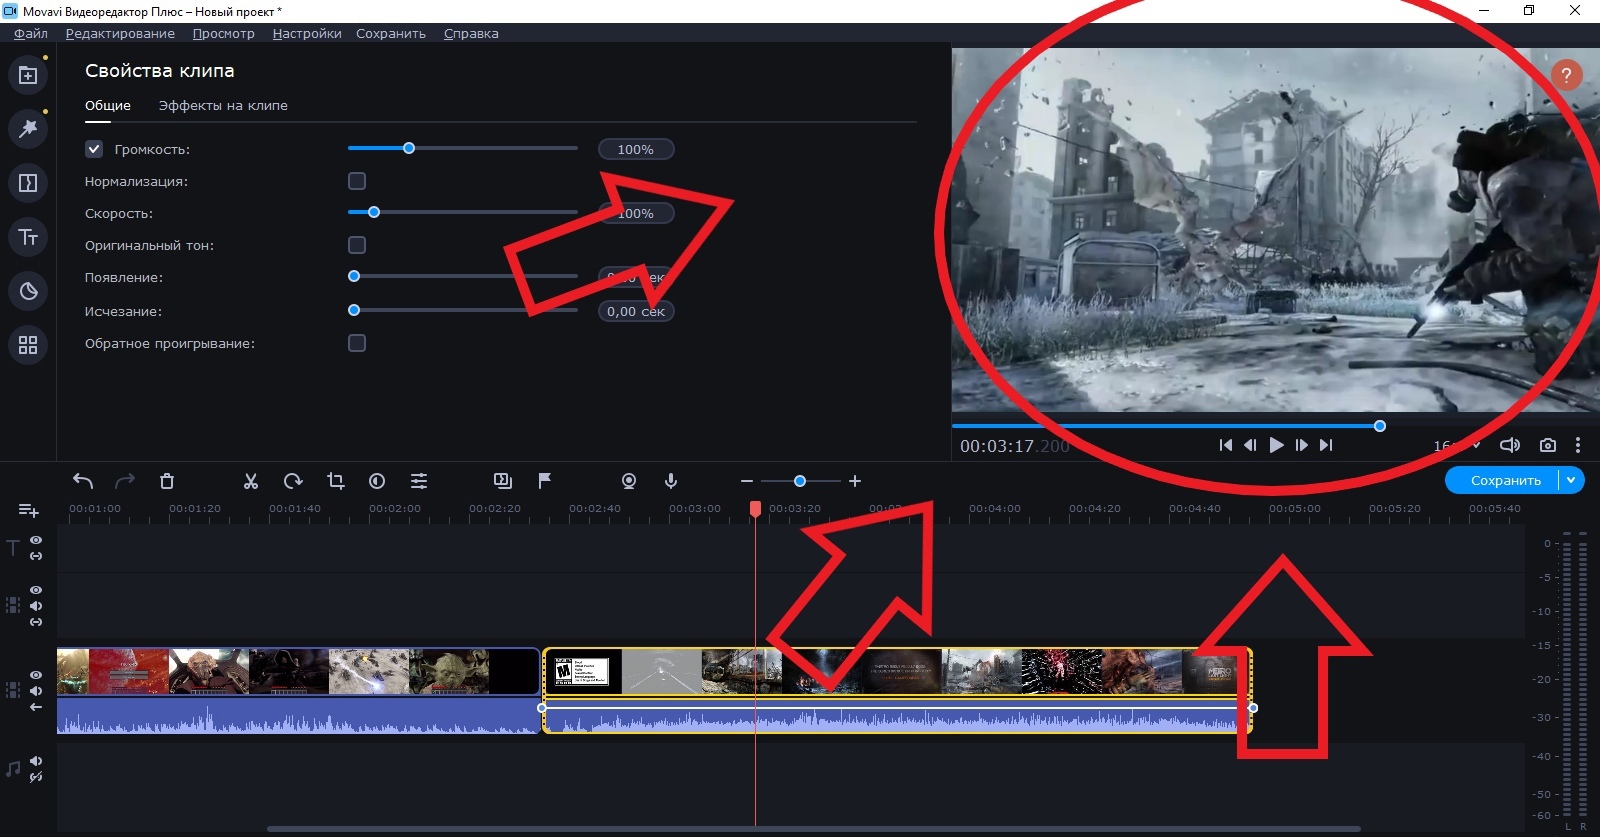This screenshot has height=837, width=1600.
Task: Open the More tools grid icon
Action: pyautogui.click(x=28, y=345)
